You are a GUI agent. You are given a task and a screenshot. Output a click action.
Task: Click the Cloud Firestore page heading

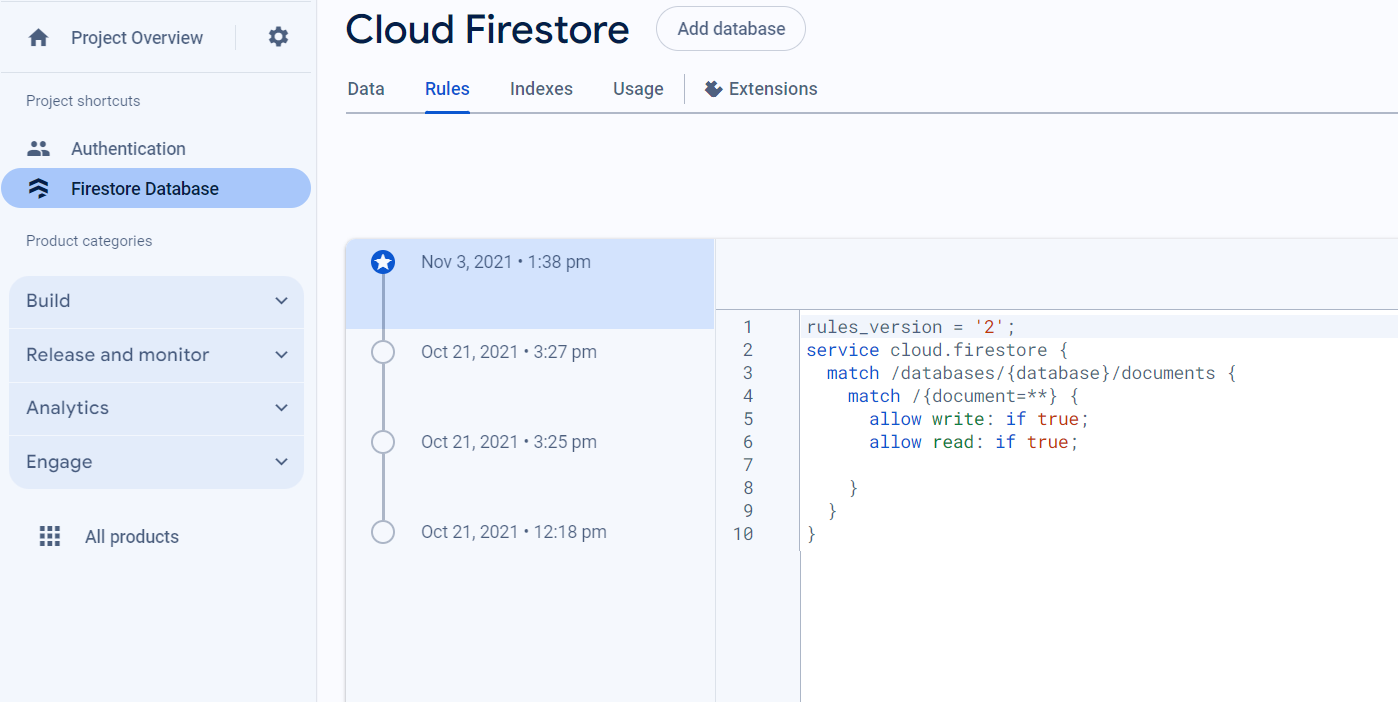coord(488,30)
